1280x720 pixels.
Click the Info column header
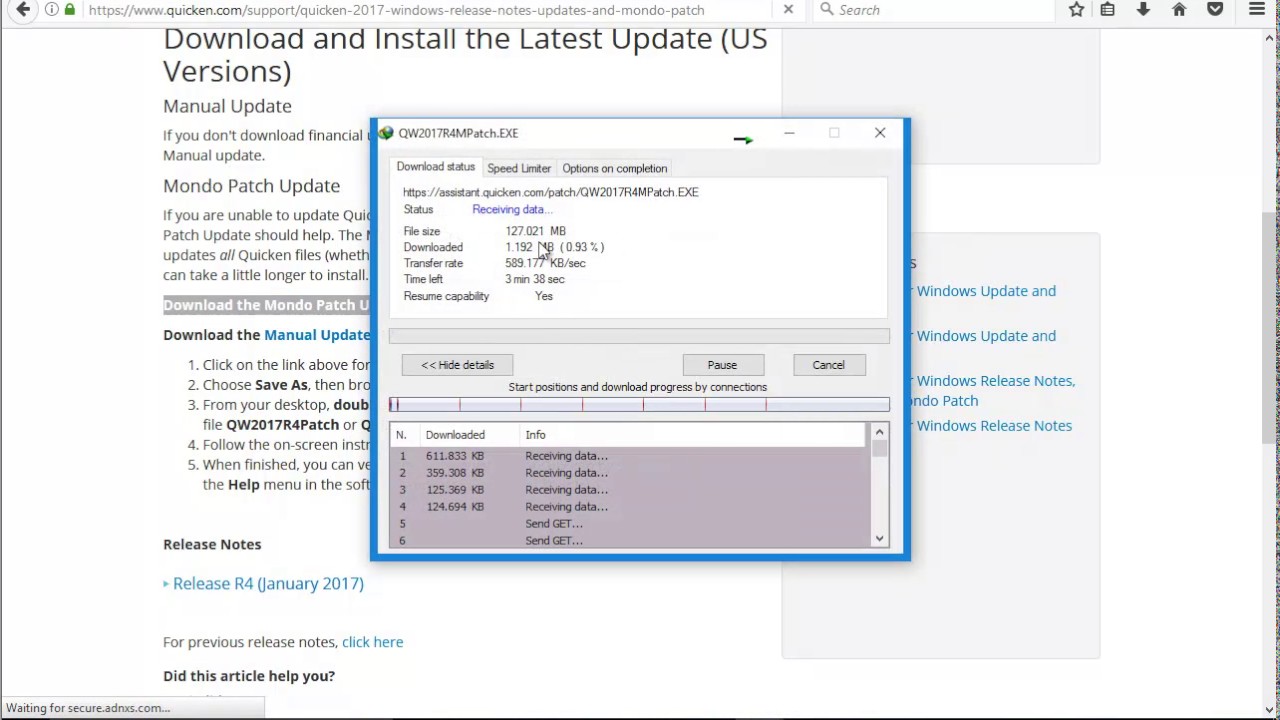tap(694, 435)
